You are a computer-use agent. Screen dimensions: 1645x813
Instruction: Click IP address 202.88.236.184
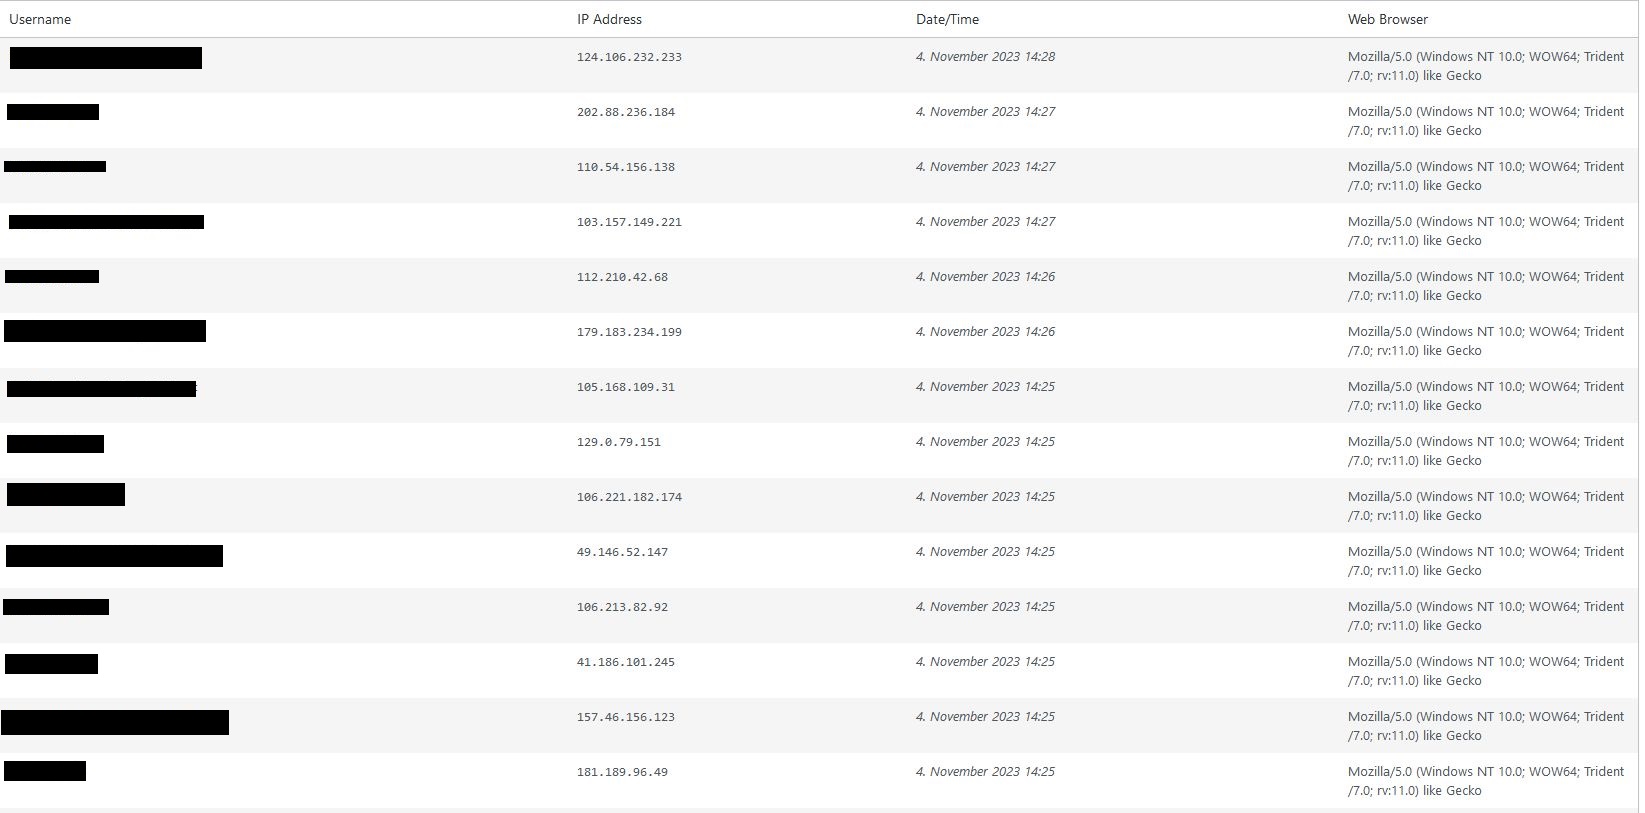[625, 112]
